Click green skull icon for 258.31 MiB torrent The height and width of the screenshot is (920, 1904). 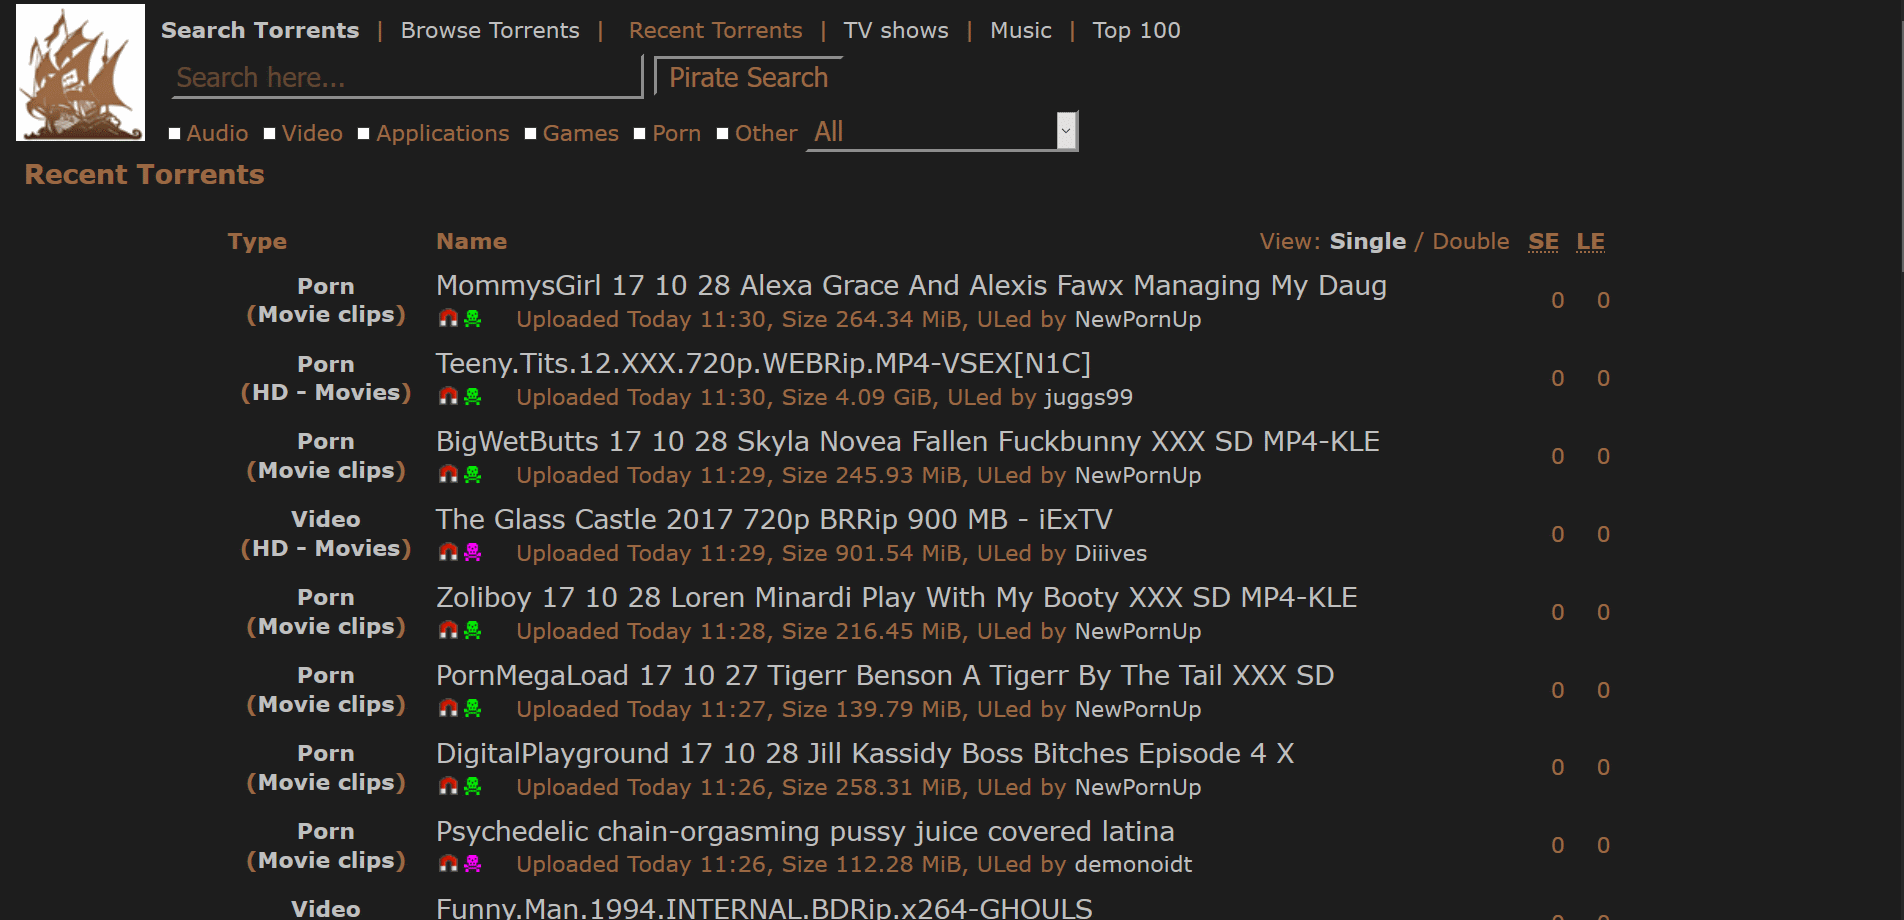pyautogui.click(x=473, y=786)
